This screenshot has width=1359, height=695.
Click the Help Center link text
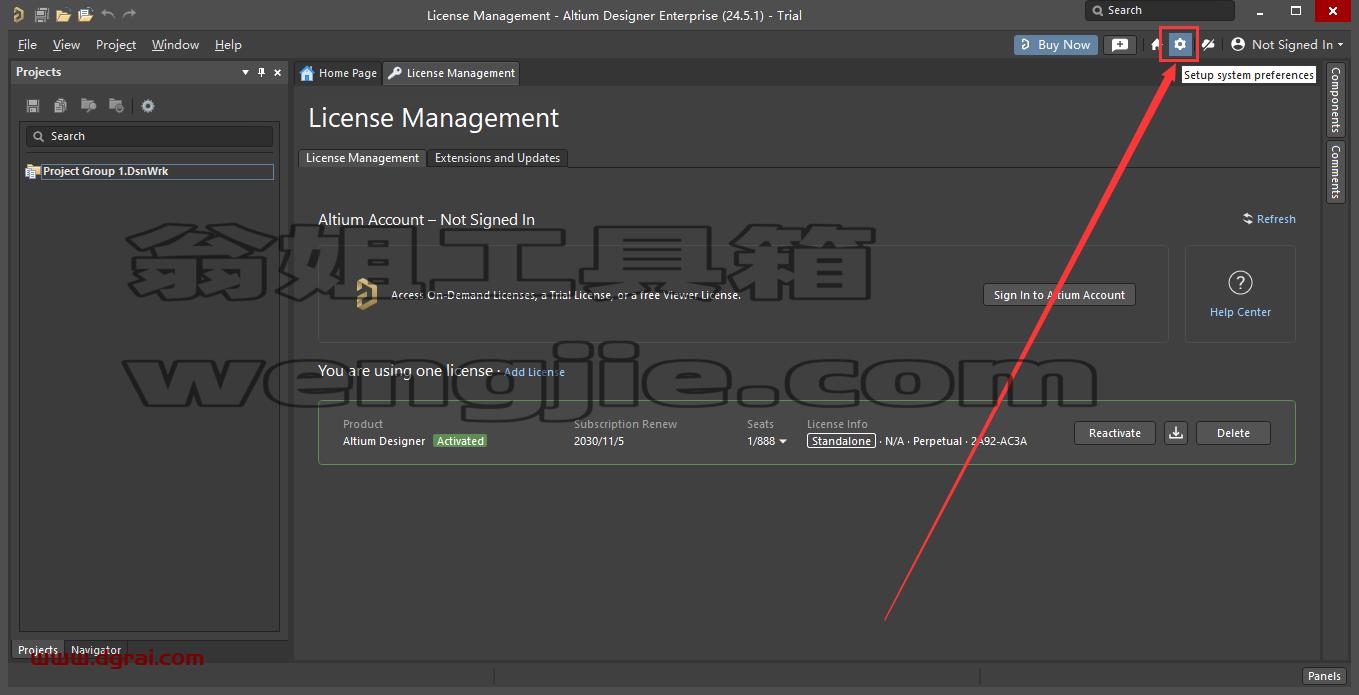coord(1240,312)
